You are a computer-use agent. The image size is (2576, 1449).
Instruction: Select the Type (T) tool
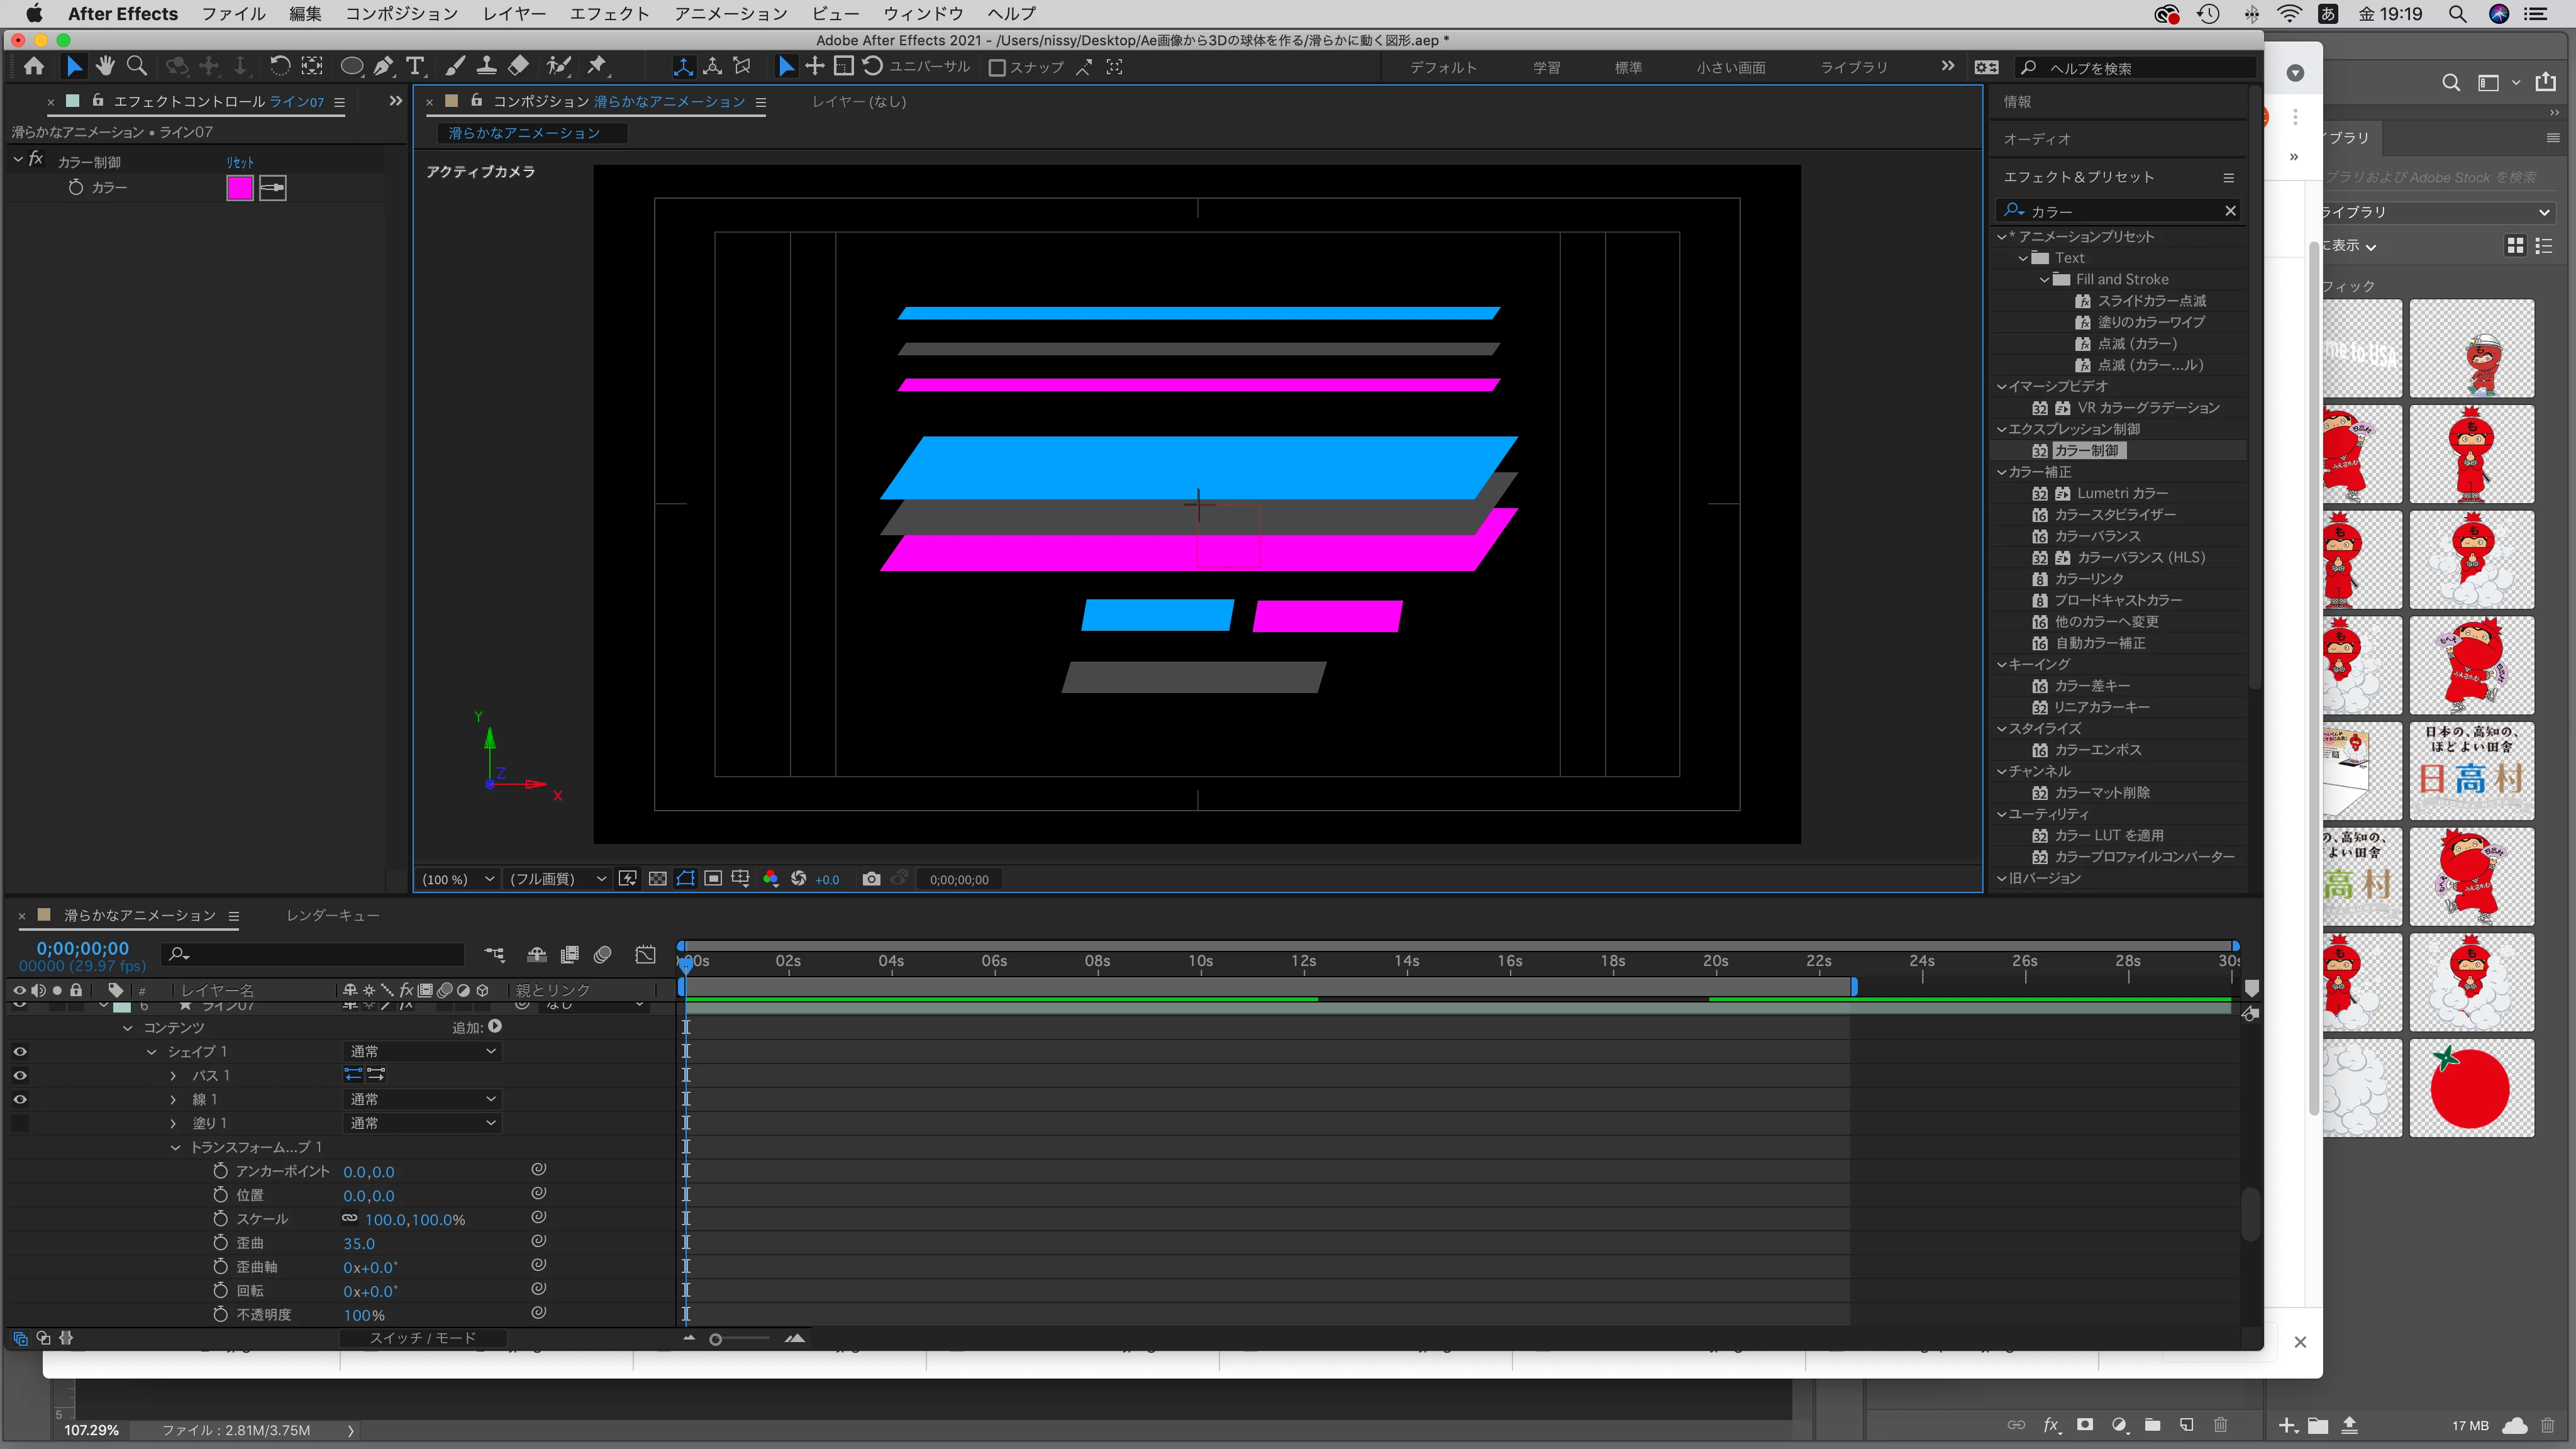pos(415,67)
